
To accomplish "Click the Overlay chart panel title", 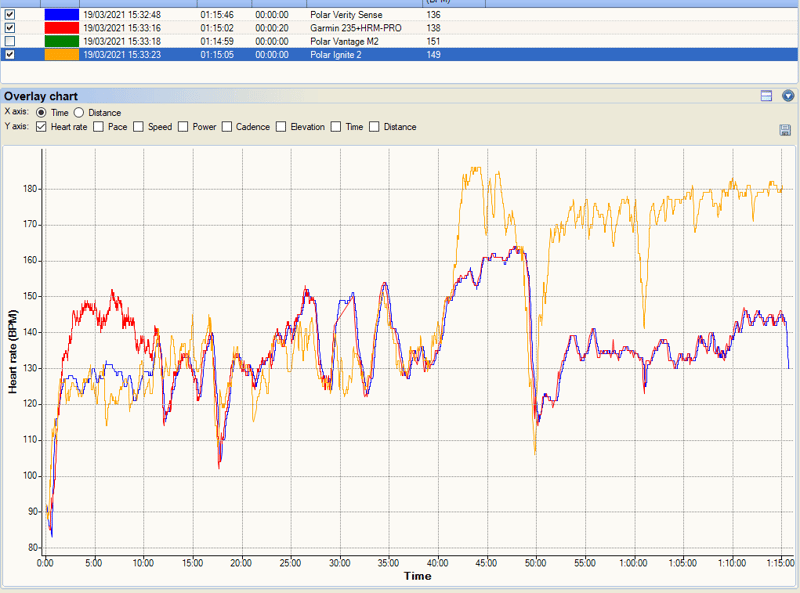I will tap(41, 96).
